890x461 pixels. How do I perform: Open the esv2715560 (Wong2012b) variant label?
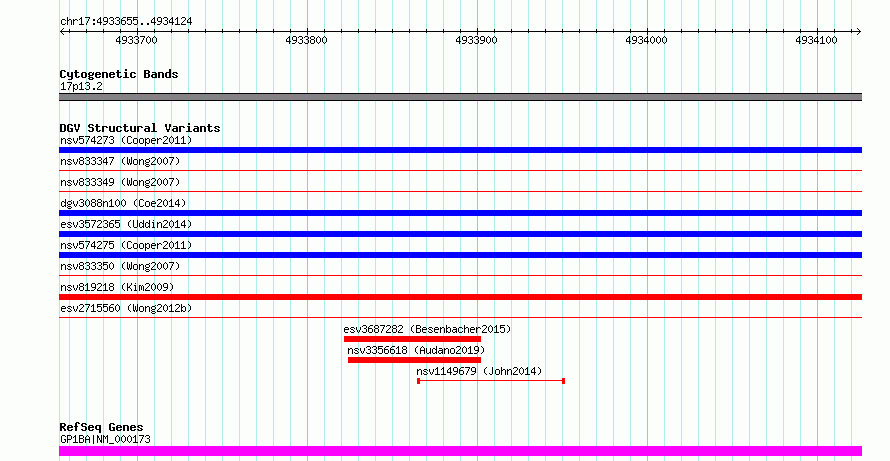coord(126,308)
